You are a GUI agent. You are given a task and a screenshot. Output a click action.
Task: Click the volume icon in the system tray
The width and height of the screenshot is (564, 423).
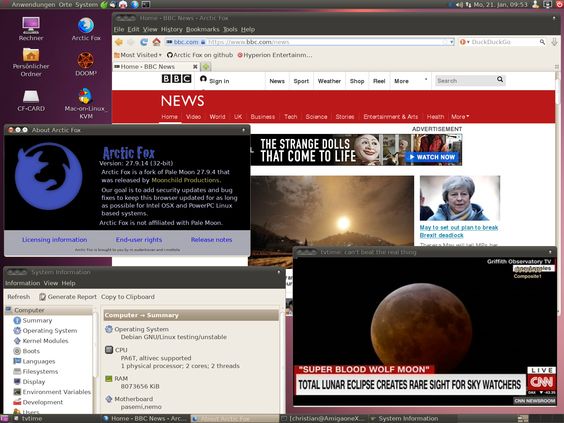(x=460, y=5)
